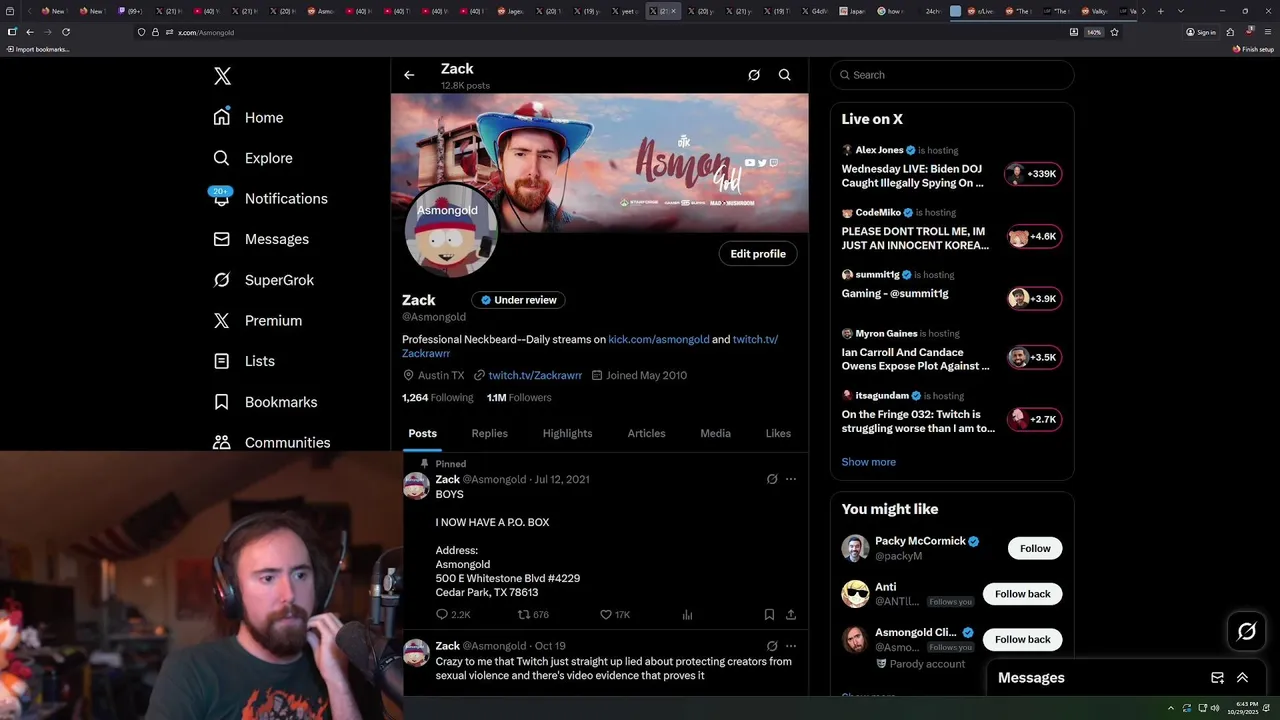Click Show more under Live on X

click(868, 462)
